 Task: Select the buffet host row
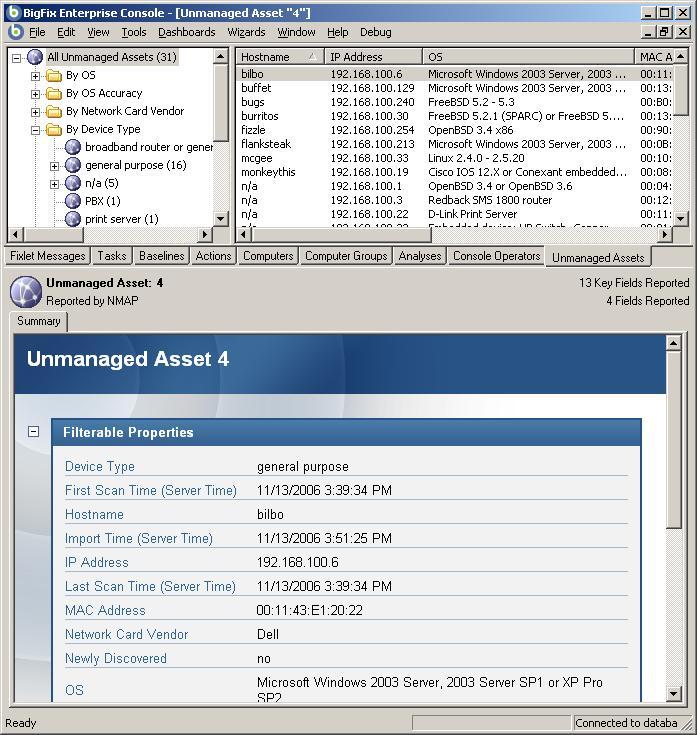(x=455, y=88)
